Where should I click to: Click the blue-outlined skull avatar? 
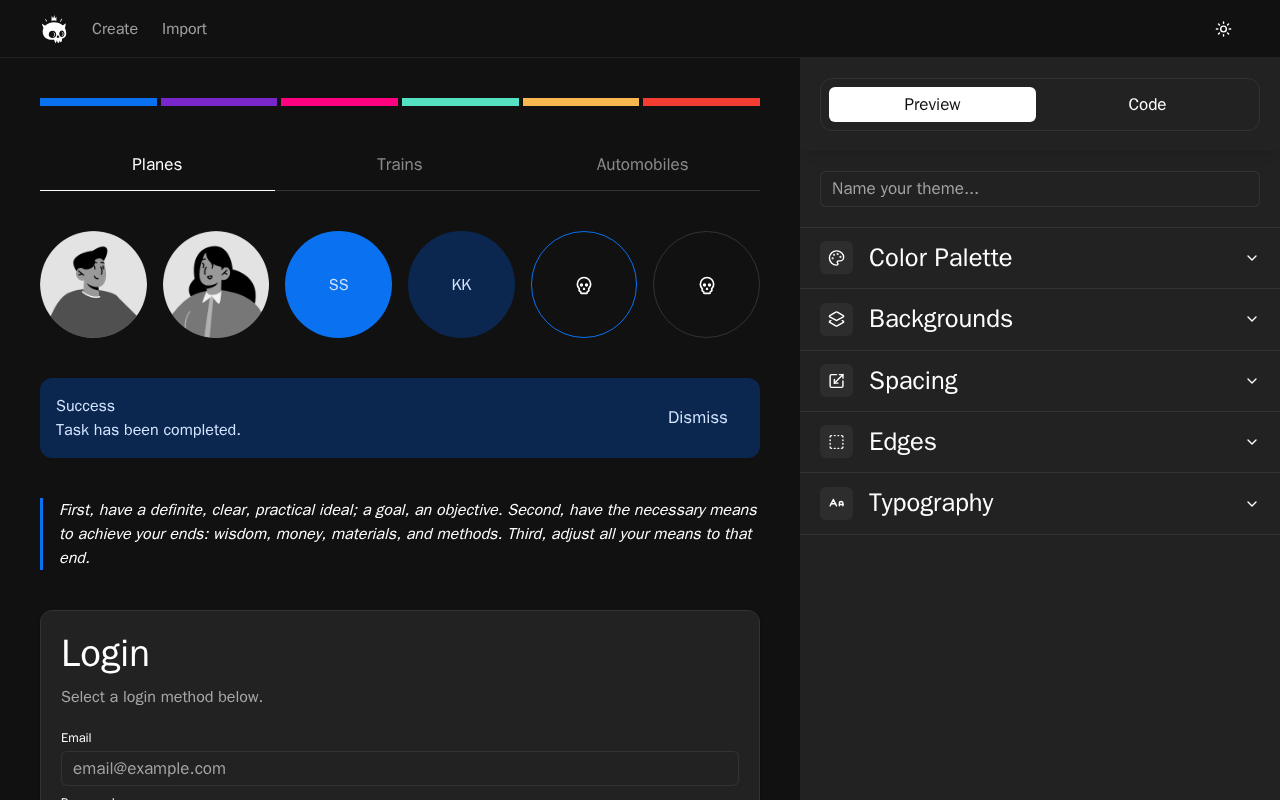click(x=584, y=285)
